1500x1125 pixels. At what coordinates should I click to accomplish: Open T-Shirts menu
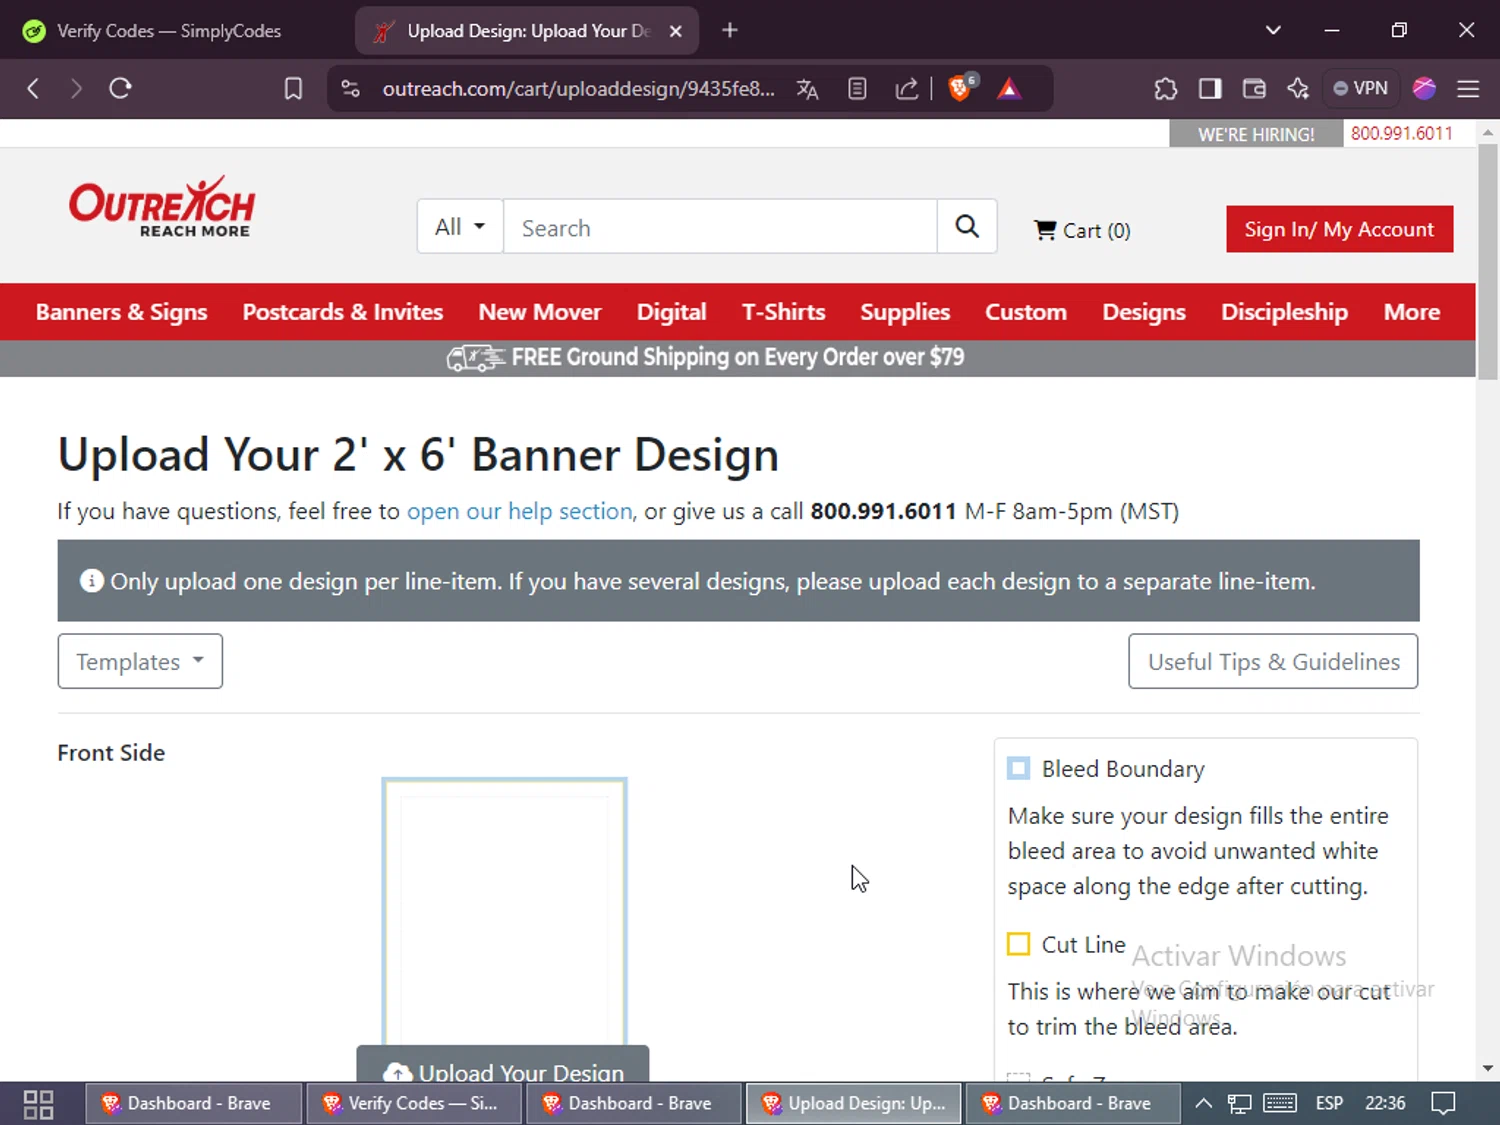[783, 312]
